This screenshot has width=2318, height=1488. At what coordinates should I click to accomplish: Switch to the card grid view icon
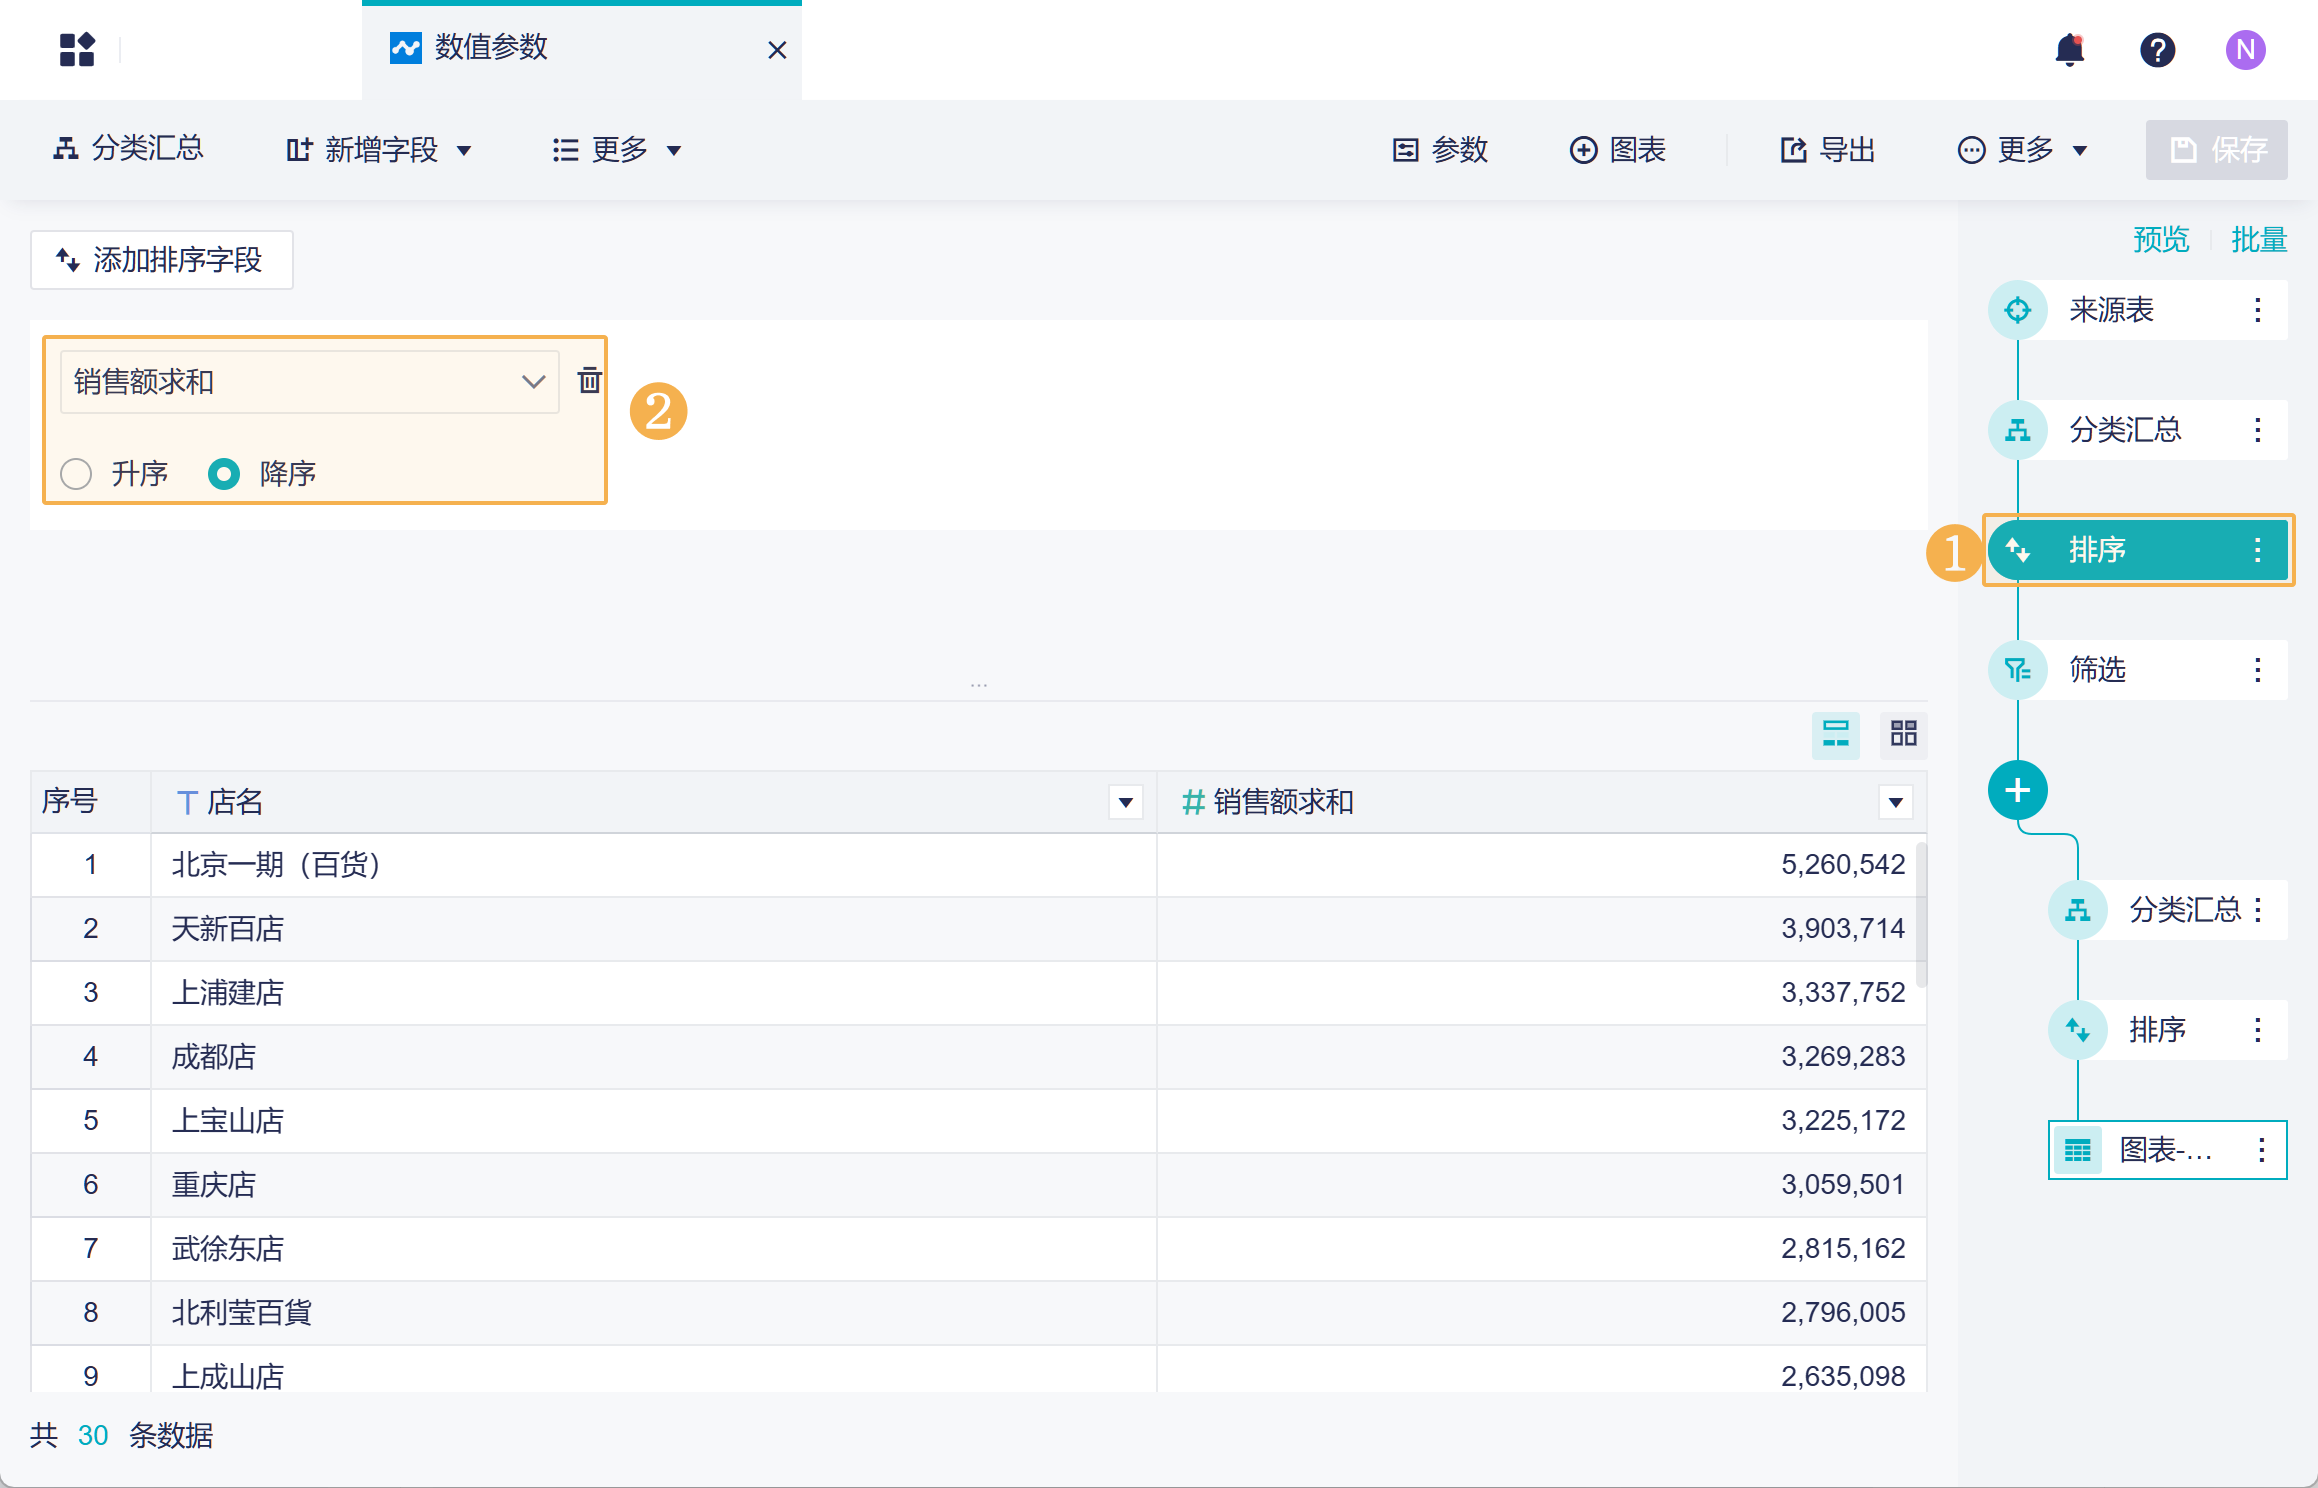pos(1903,734)
